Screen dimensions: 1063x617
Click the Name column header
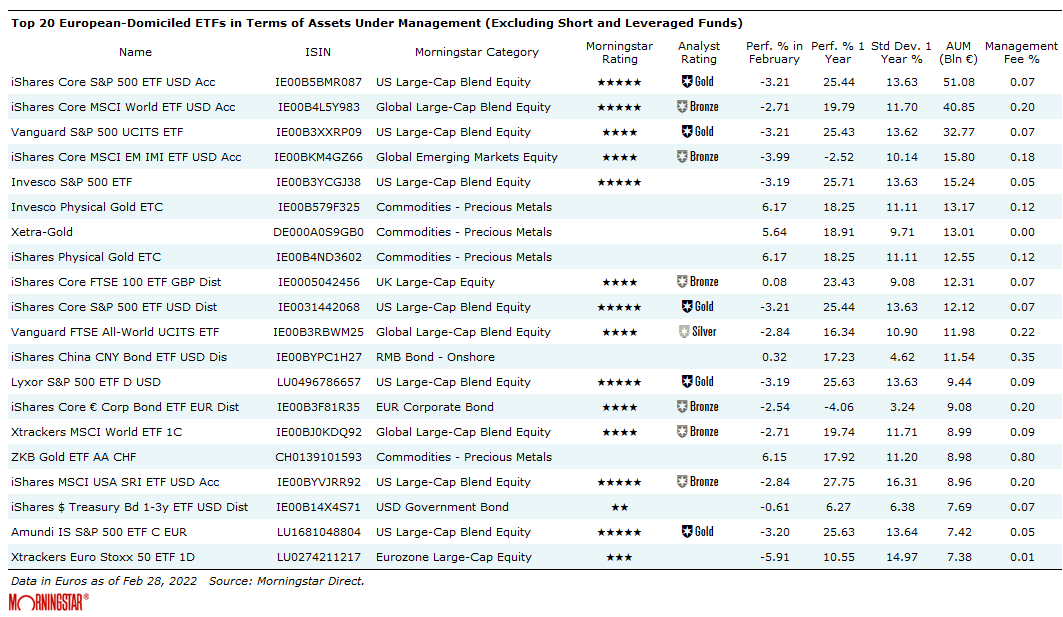135,52
